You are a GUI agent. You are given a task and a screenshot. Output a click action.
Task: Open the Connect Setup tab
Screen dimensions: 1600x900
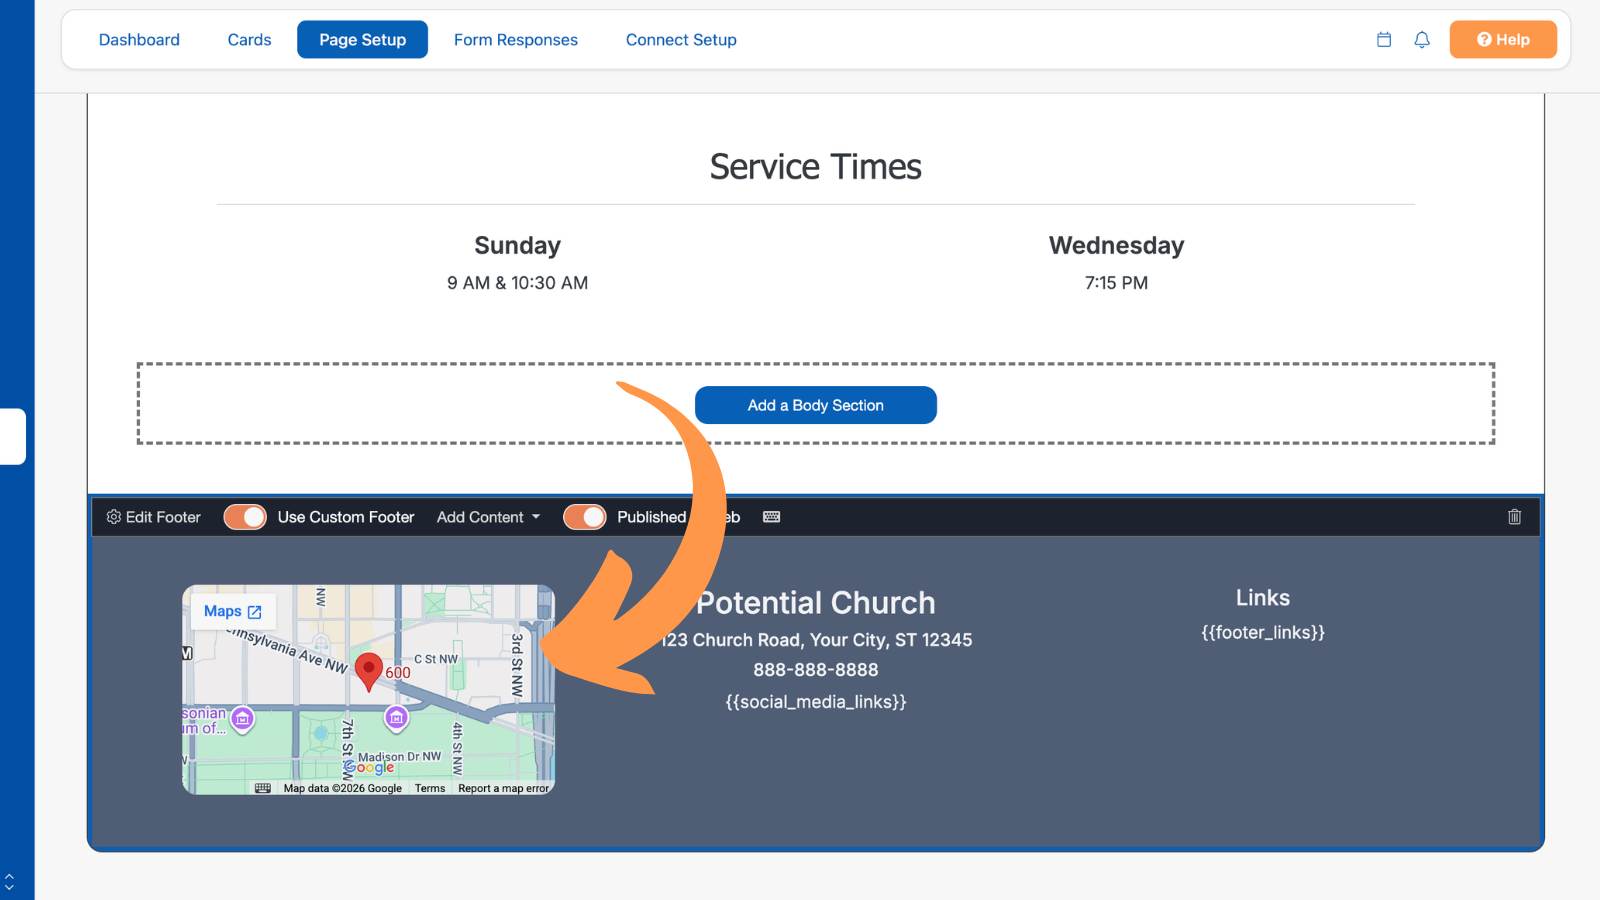click(681, 40)
